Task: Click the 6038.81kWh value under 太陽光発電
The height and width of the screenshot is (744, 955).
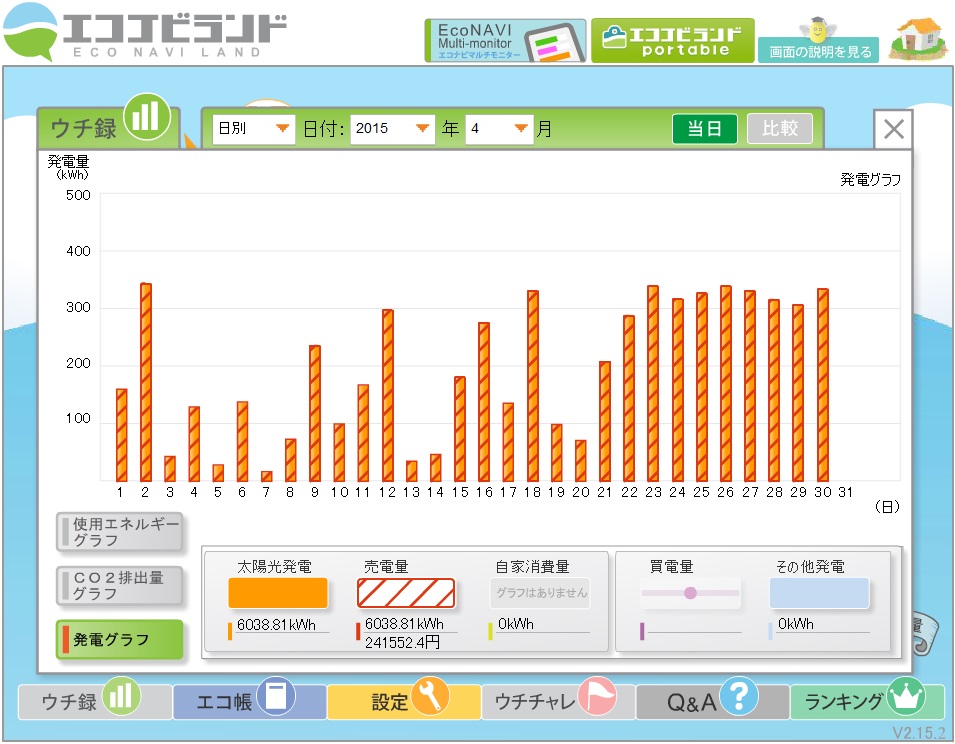Action: click(277, 625)
